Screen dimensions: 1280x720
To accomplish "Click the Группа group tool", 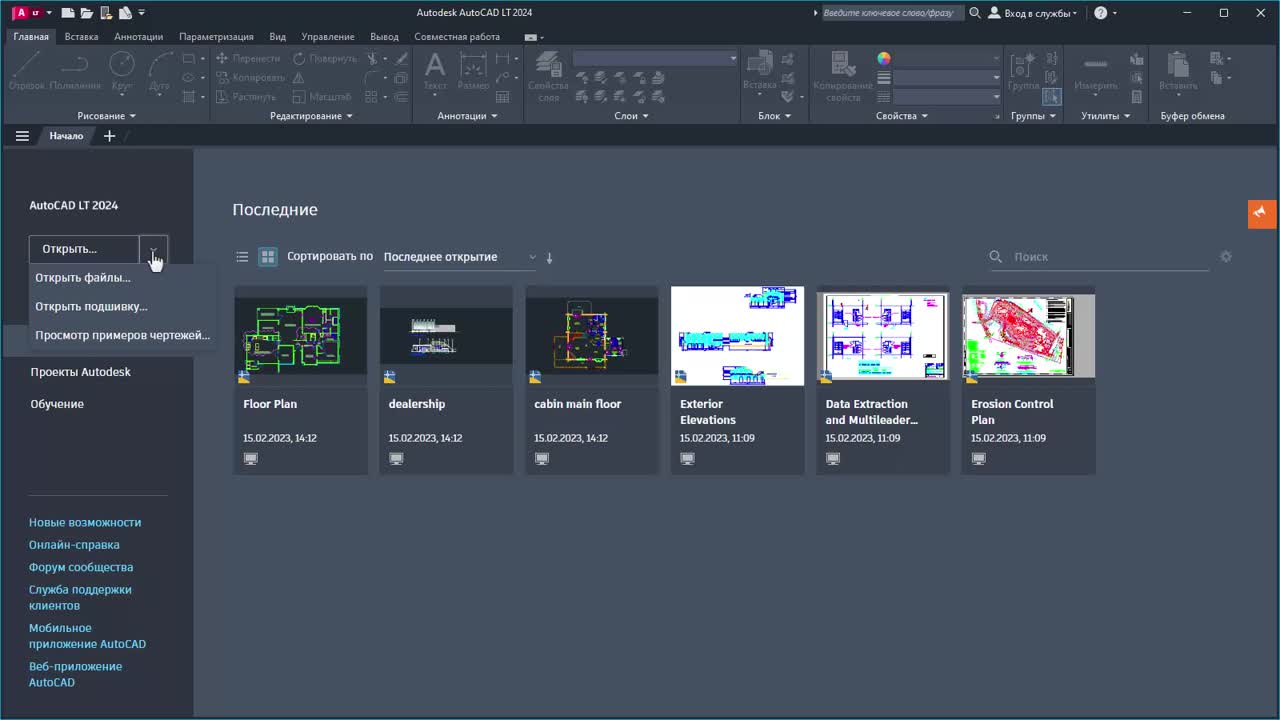I will [x=1024, y=72].
